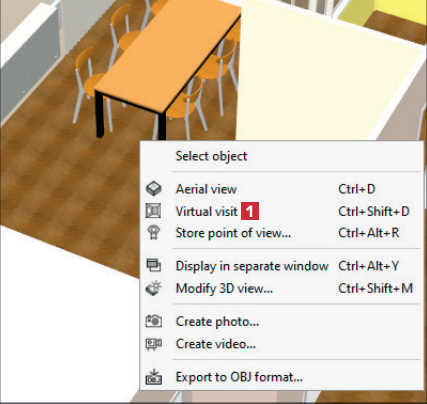Image resolution: width=427 pixels, height=404 pixels.
Task: Click the Create video camcorder icon
Action: click(154, 344)
